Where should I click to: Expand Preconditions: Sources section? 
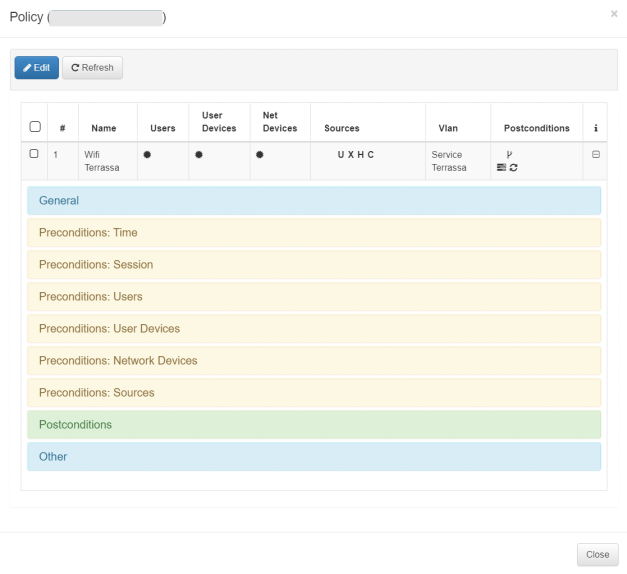[314, 392]
